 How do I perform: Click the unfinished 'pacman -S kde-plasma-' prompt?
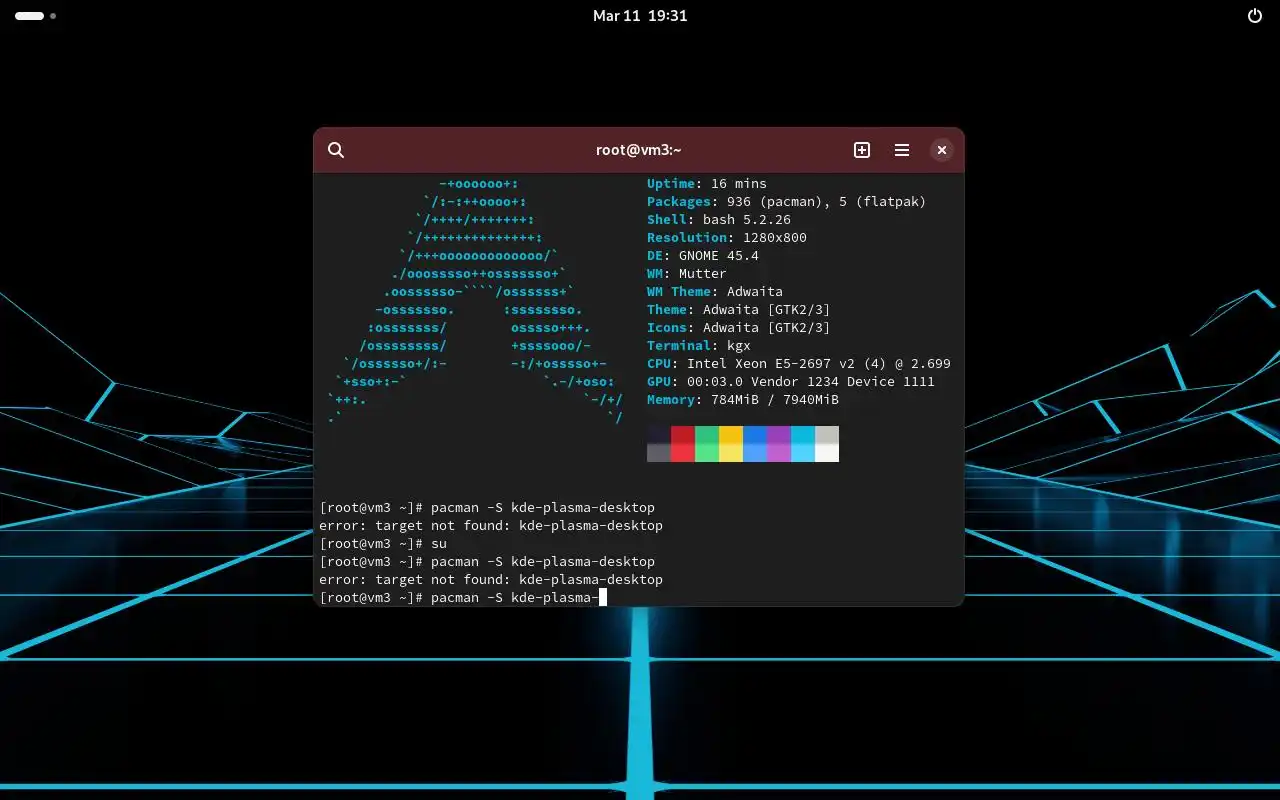click(463, 598)
